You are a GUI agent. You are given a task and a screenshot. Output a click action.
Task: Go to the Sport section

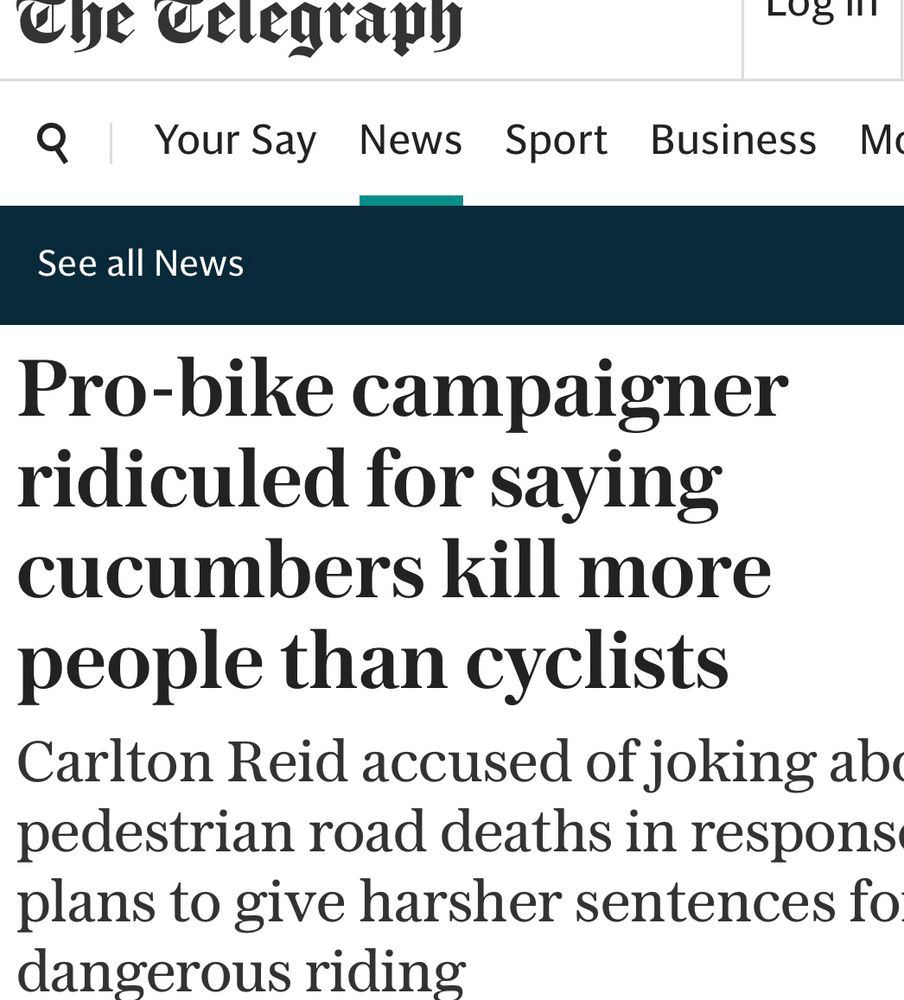[x=556, y=140]
